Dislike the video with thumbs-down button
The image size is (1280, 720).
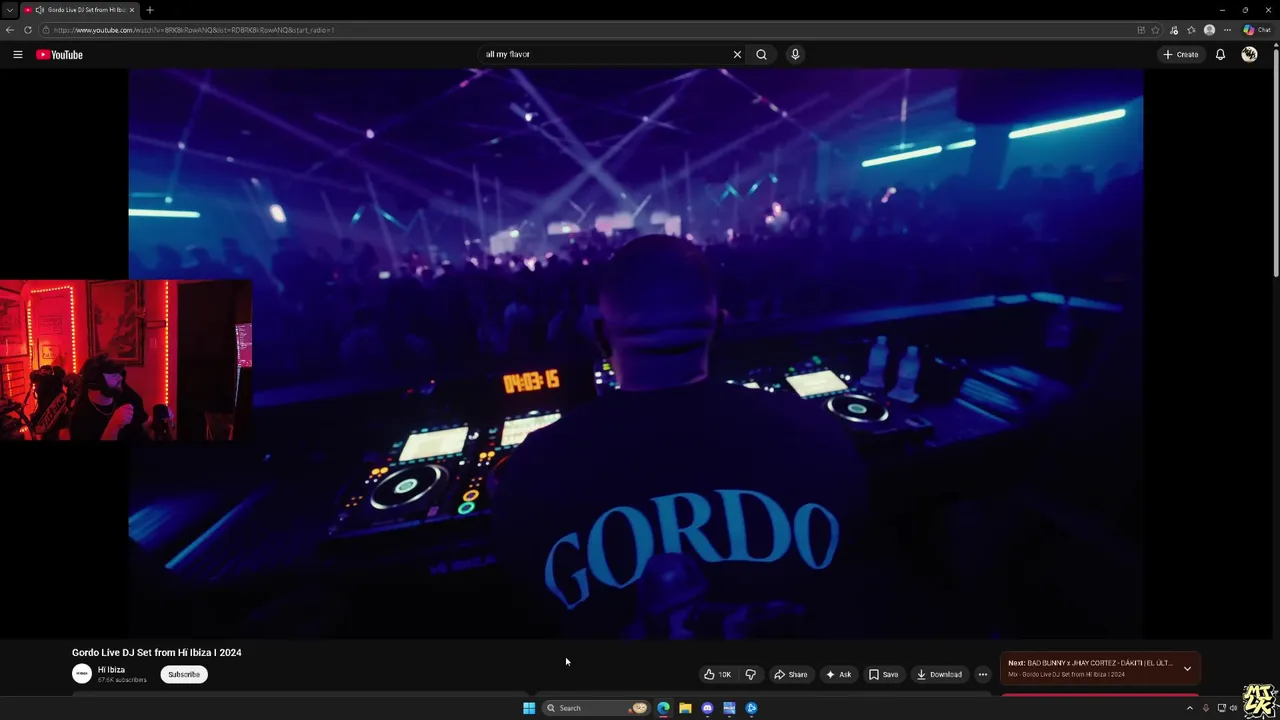coord(750,674)
